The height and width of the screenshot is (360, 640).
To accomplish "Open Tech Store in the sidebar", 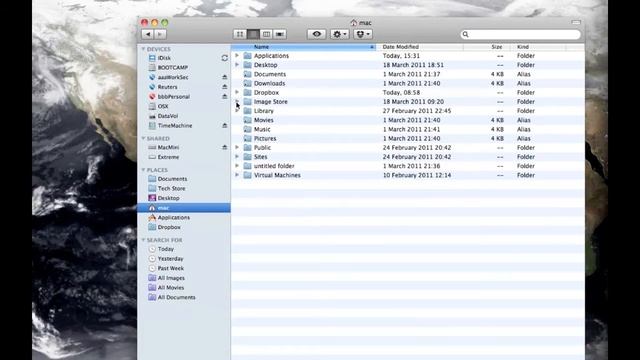I will pyautogui.click(x=171, y=189).
